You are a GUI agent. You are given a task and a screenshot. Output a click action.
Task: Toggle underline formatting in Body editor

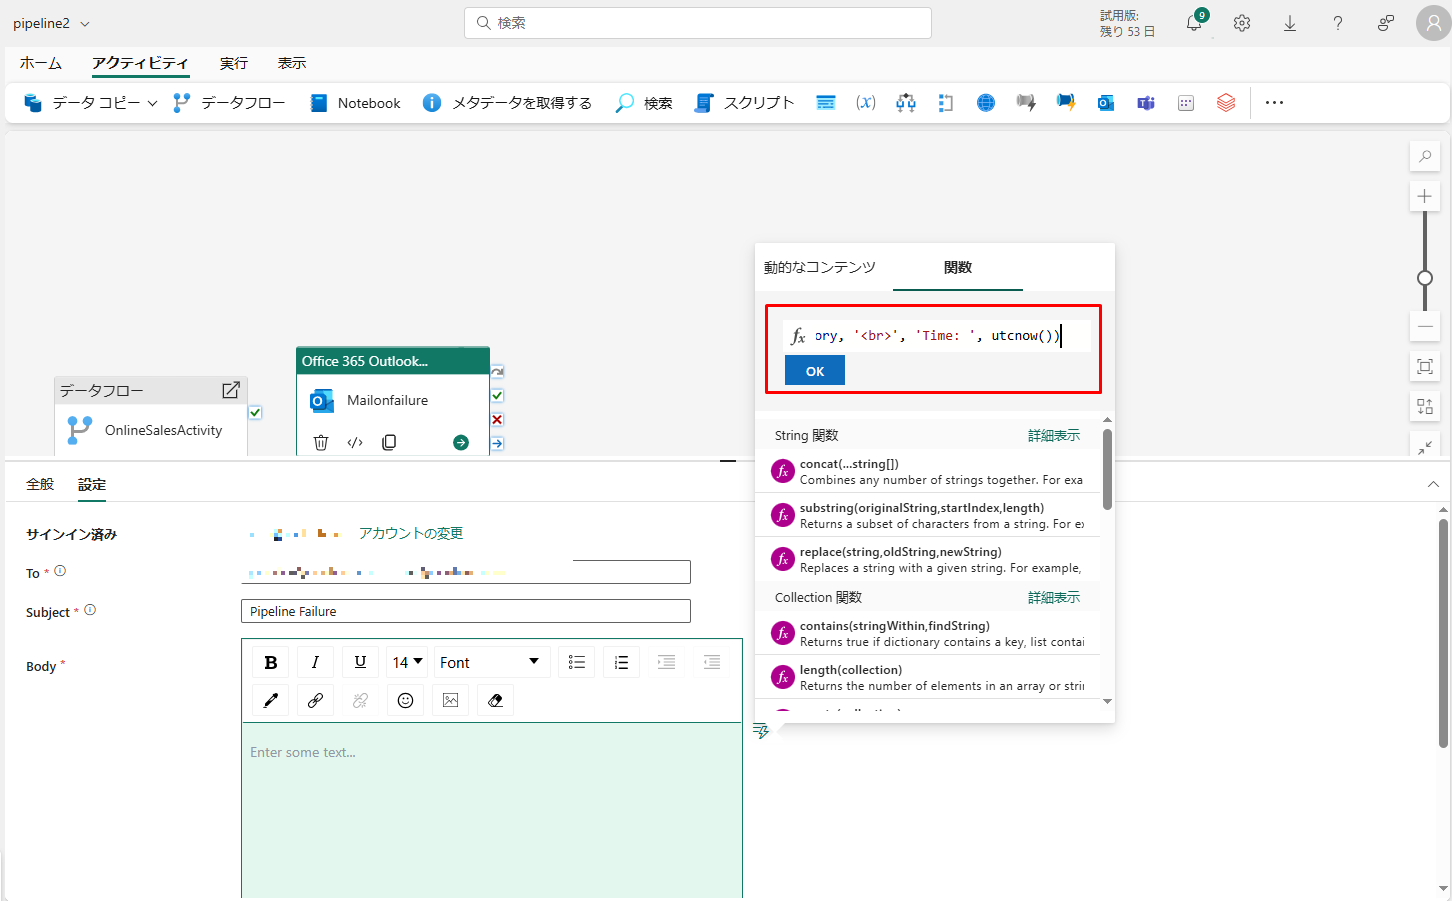pyautogui.click(x=360, y=662)
